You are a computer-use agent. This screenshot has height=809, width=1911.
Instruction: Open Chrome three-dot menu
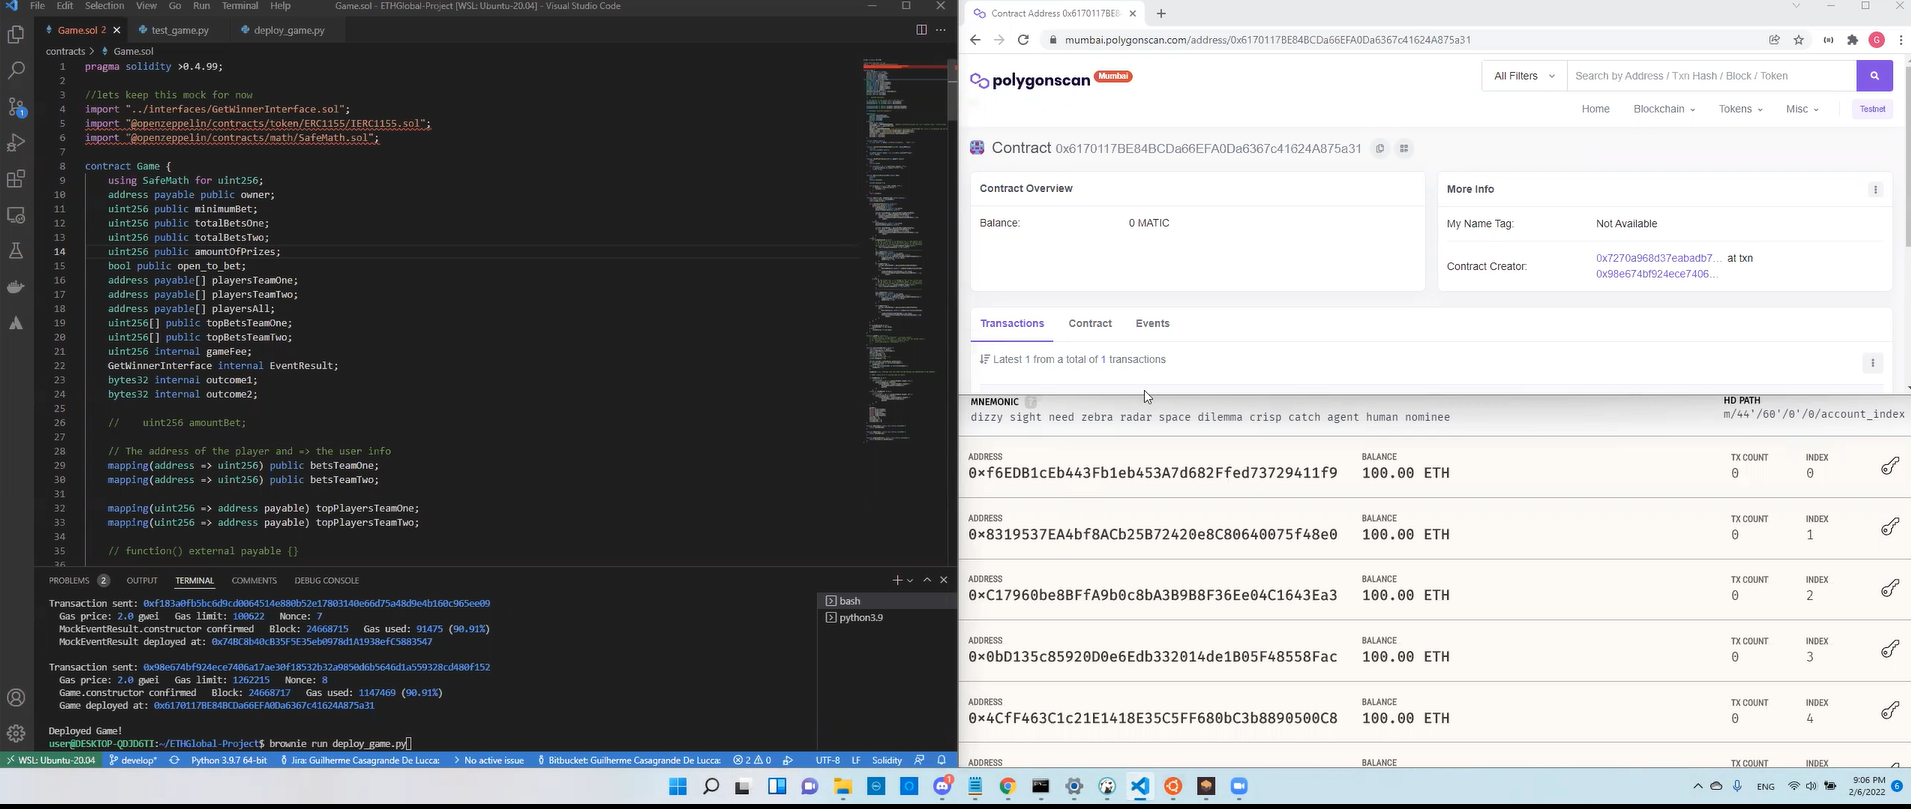point(1901,40)
